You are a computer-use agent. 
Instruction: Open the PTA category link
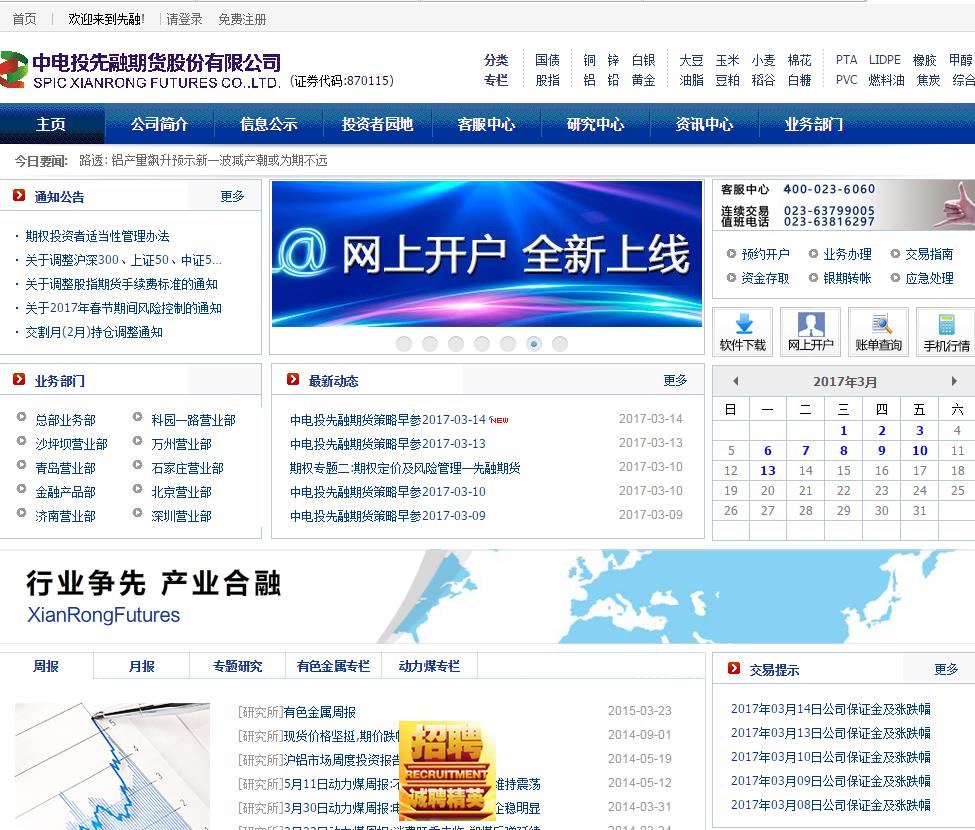(846, 60)
